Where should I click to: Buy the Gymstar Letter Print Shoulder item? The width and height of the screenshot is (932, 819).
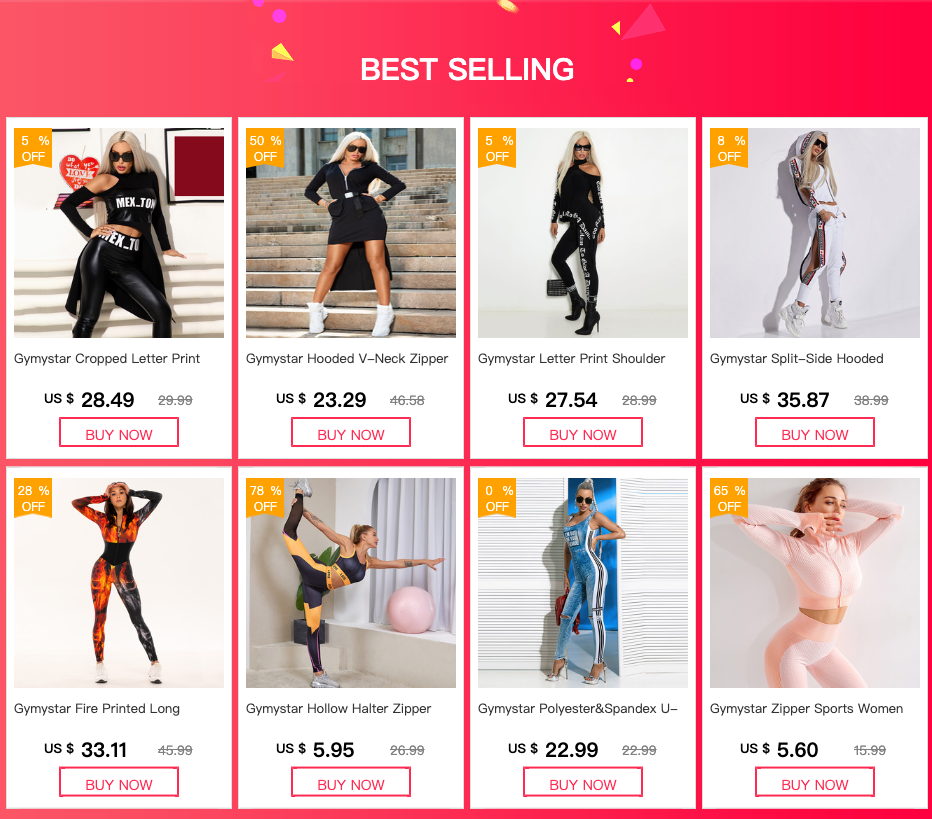tap(583, 434)
